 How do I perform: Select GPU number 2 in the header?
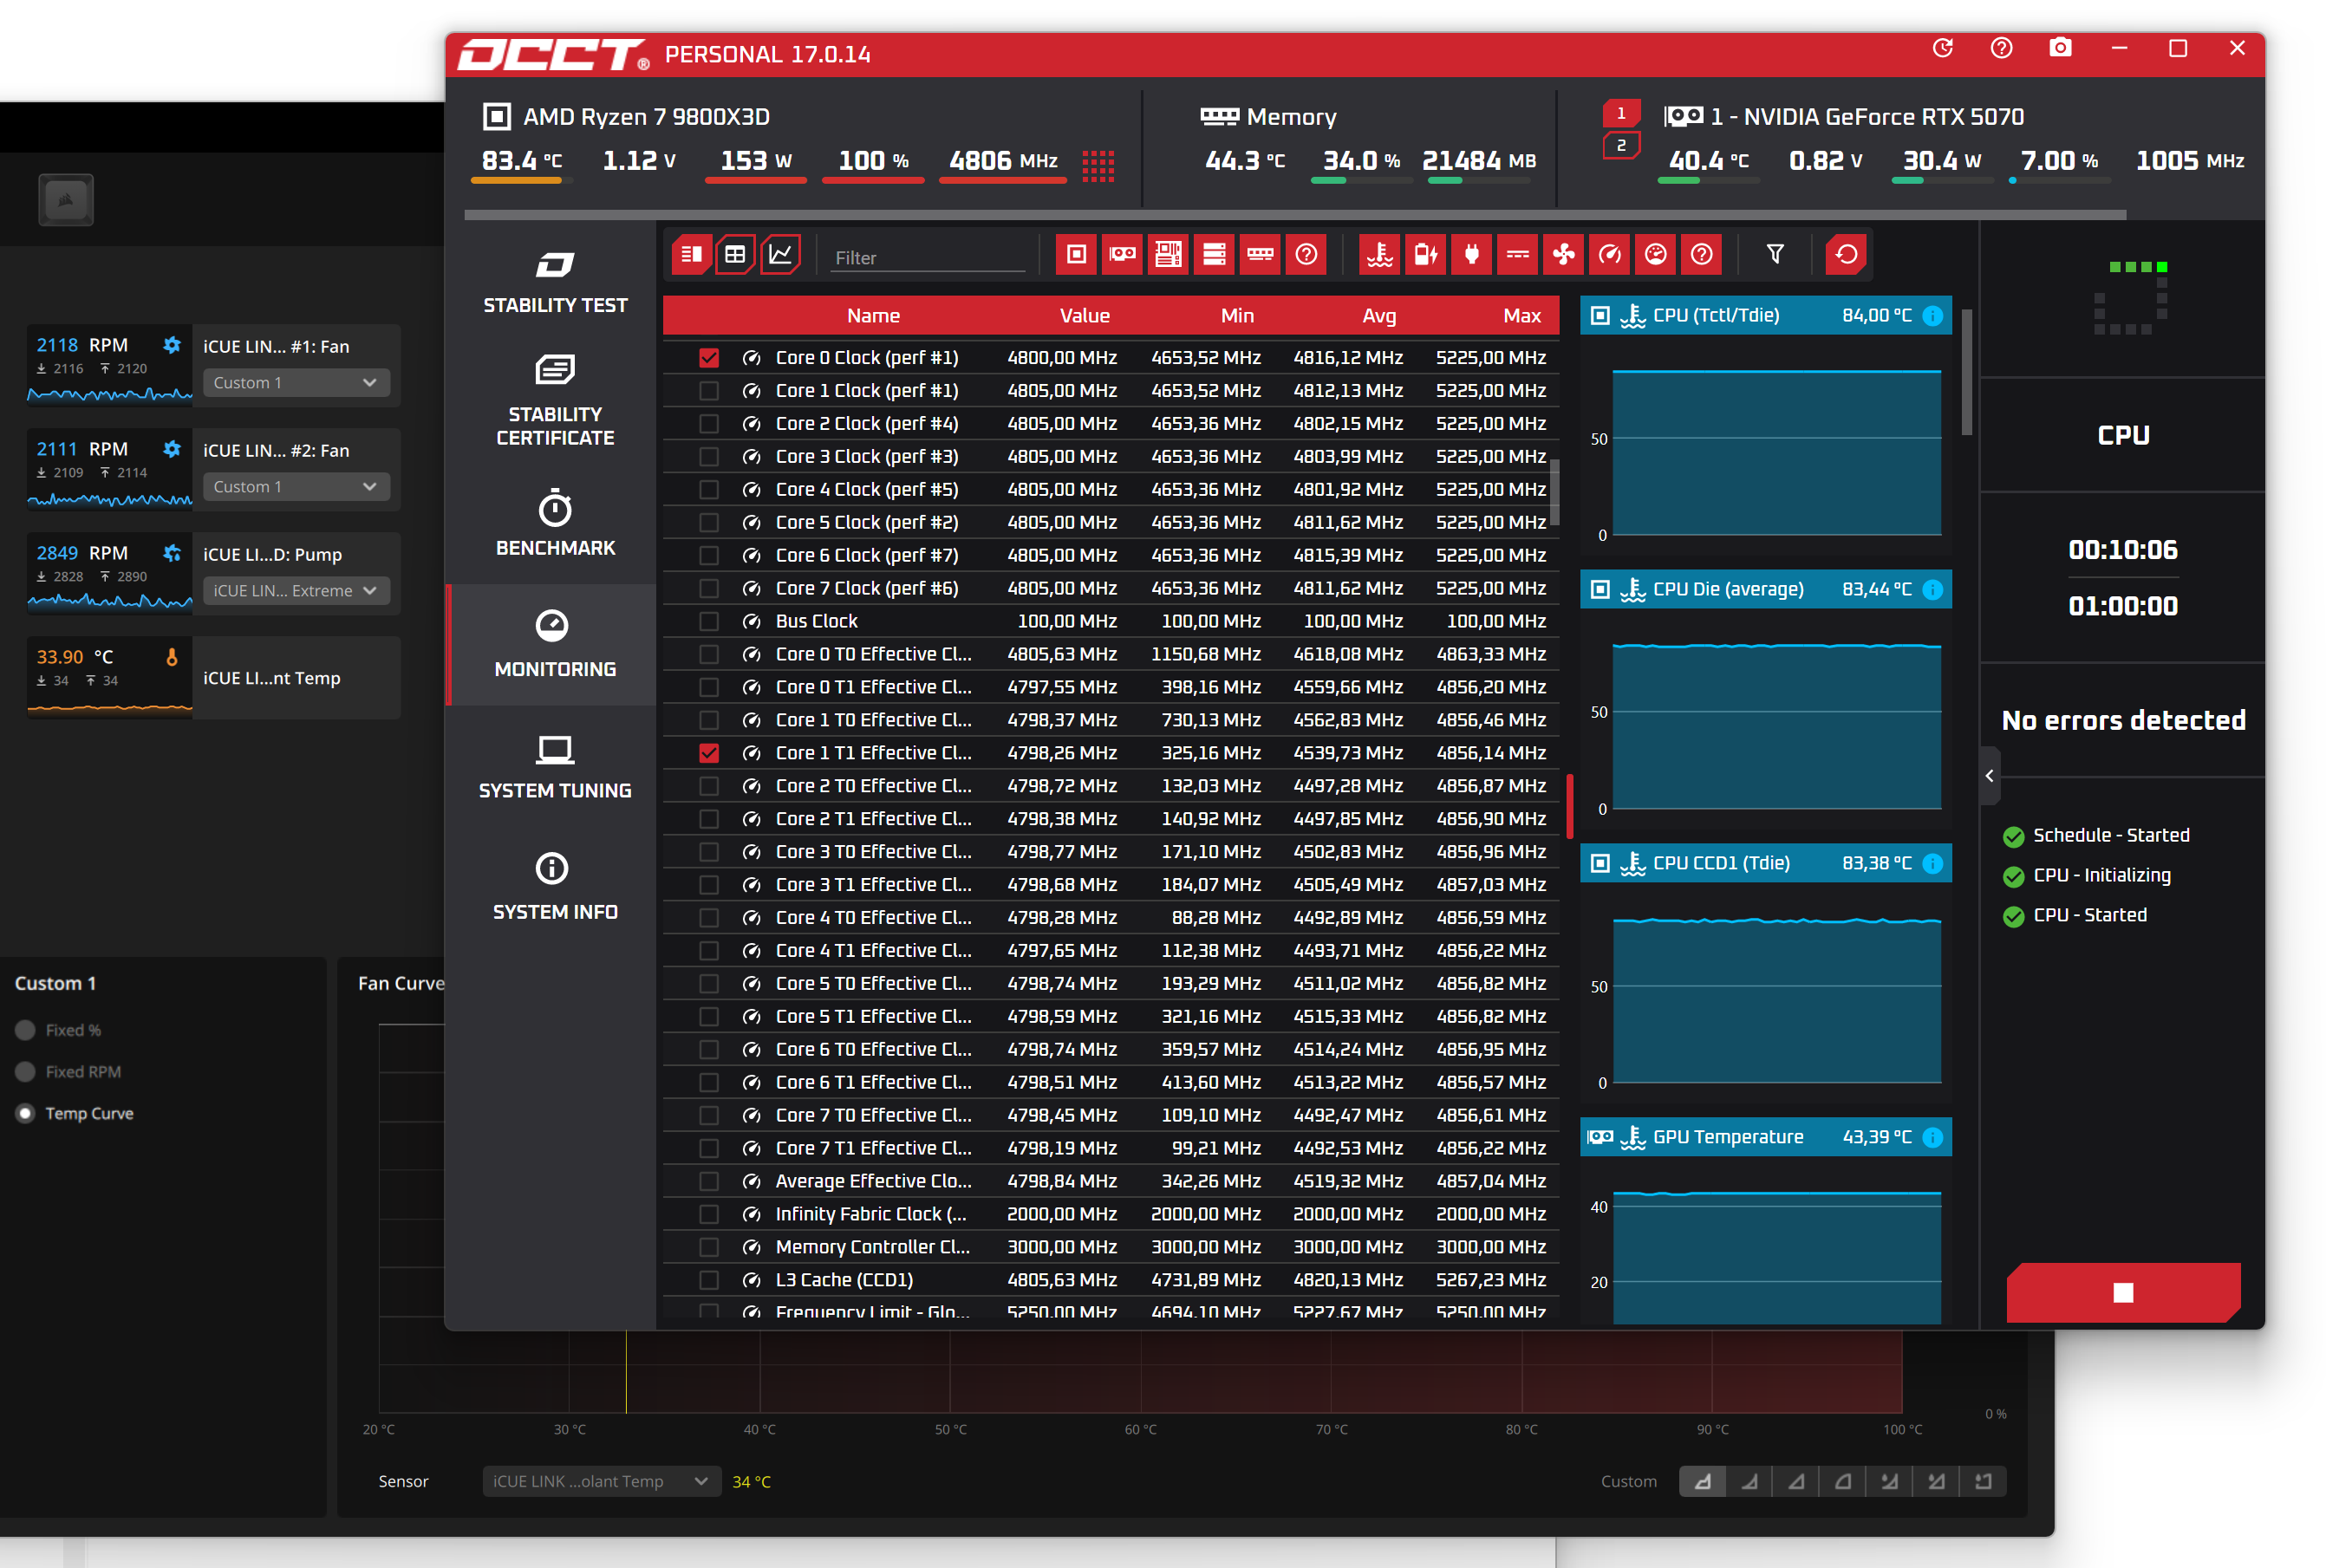1621,146
